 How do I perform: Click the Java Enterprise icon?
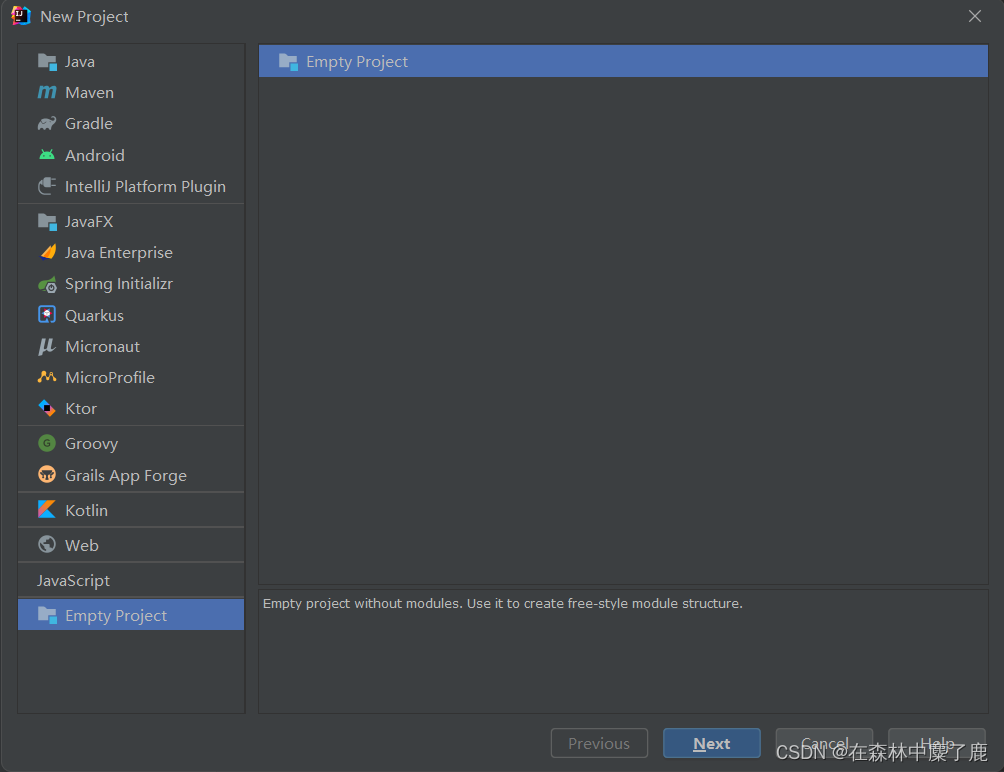[47, 252]
